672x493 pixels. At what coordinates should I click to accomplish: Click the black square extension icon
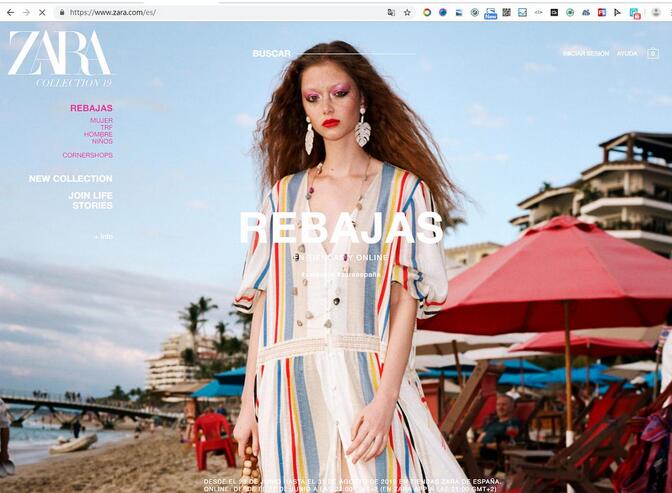pos(554,12)
